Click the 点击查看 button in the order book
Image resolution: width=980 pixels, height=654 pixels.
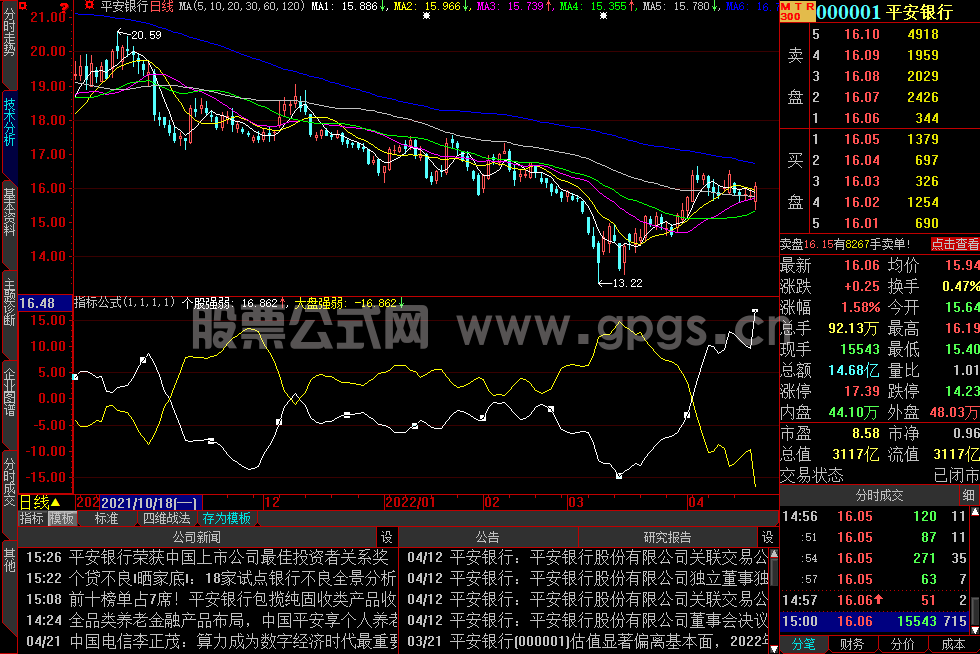[954, 244]
